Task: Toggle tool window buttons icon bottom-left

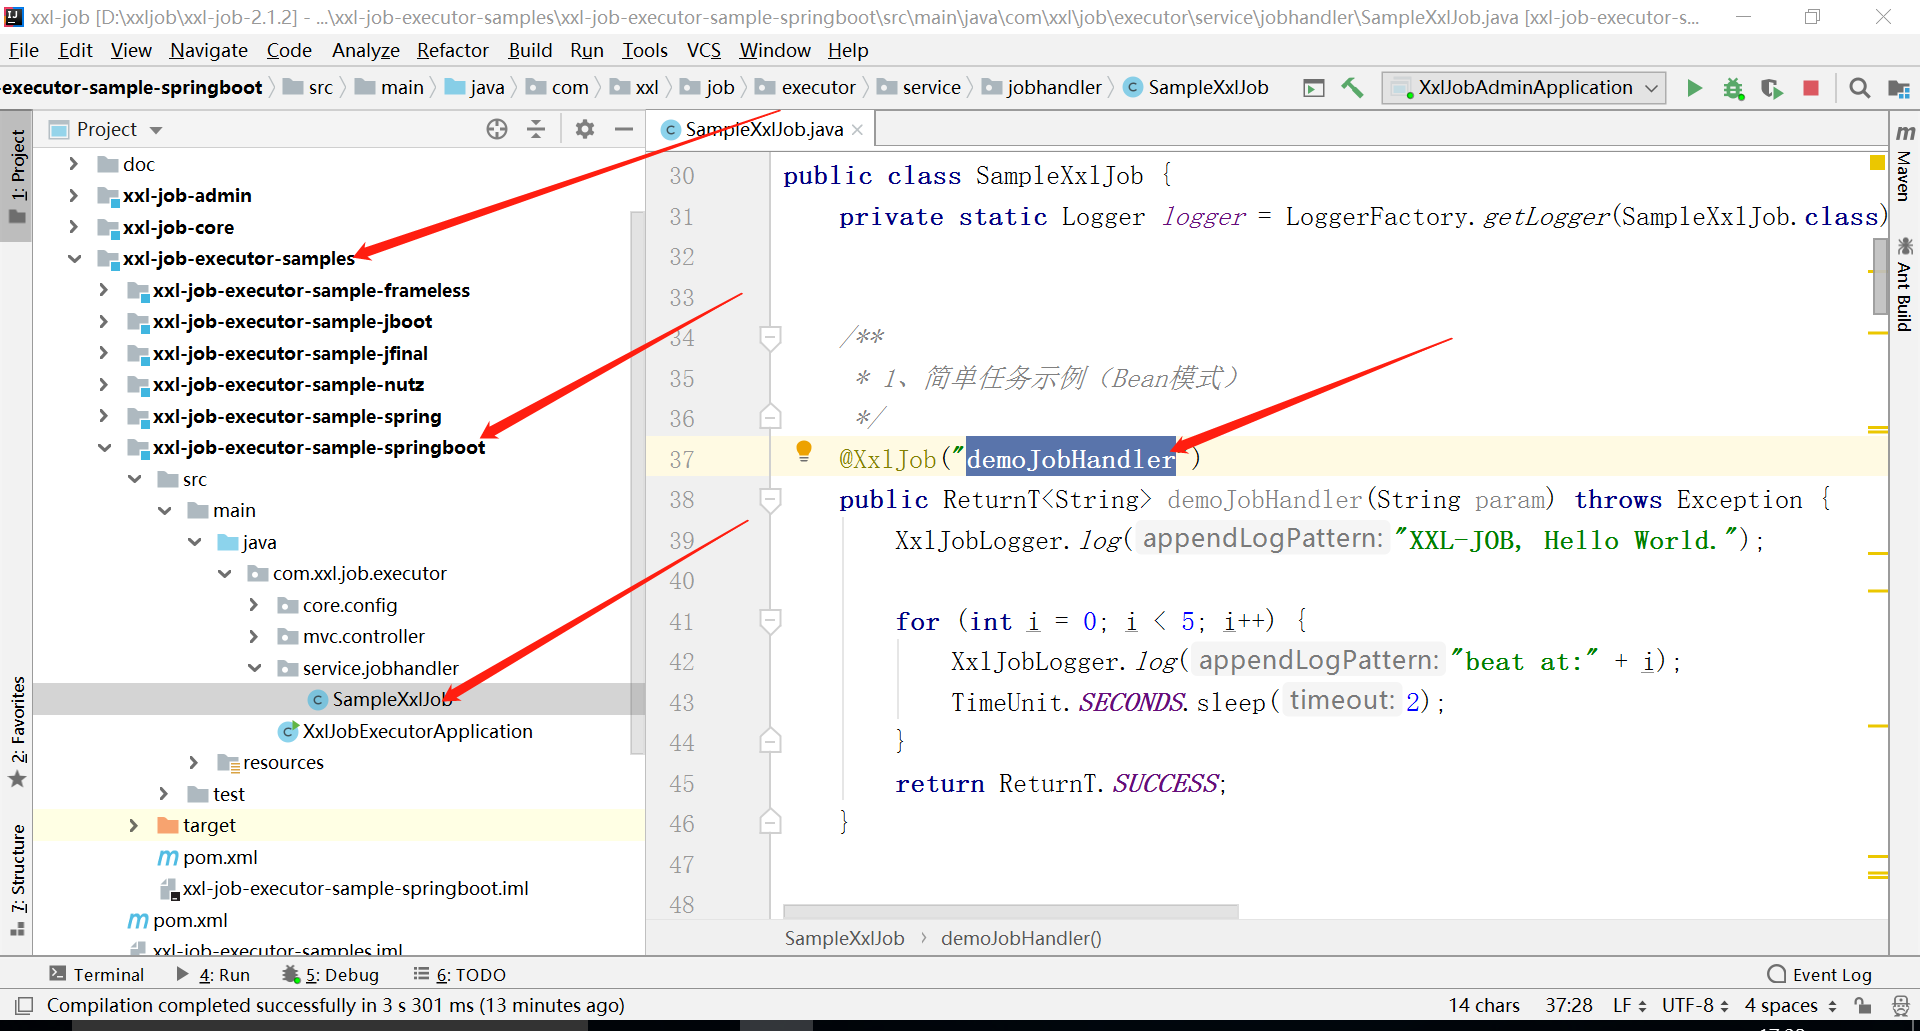Action: (x=24, y=1005)
